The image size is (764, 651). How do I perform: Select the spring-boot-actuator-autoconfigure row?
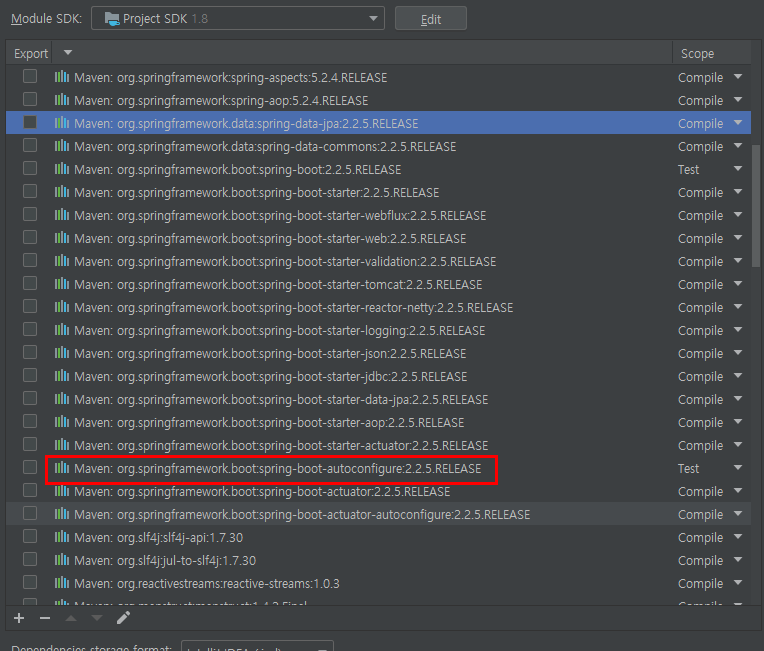pos(378,514)
